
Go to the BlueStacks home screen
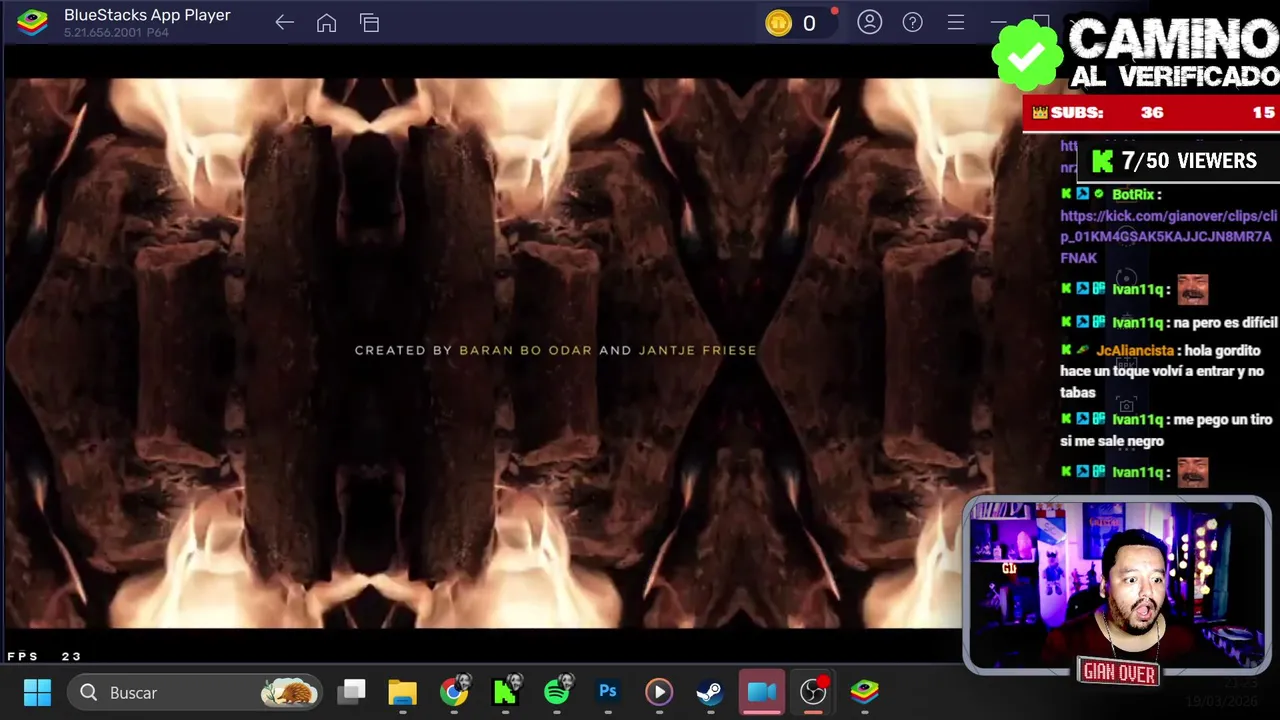[x=326, y=23]
